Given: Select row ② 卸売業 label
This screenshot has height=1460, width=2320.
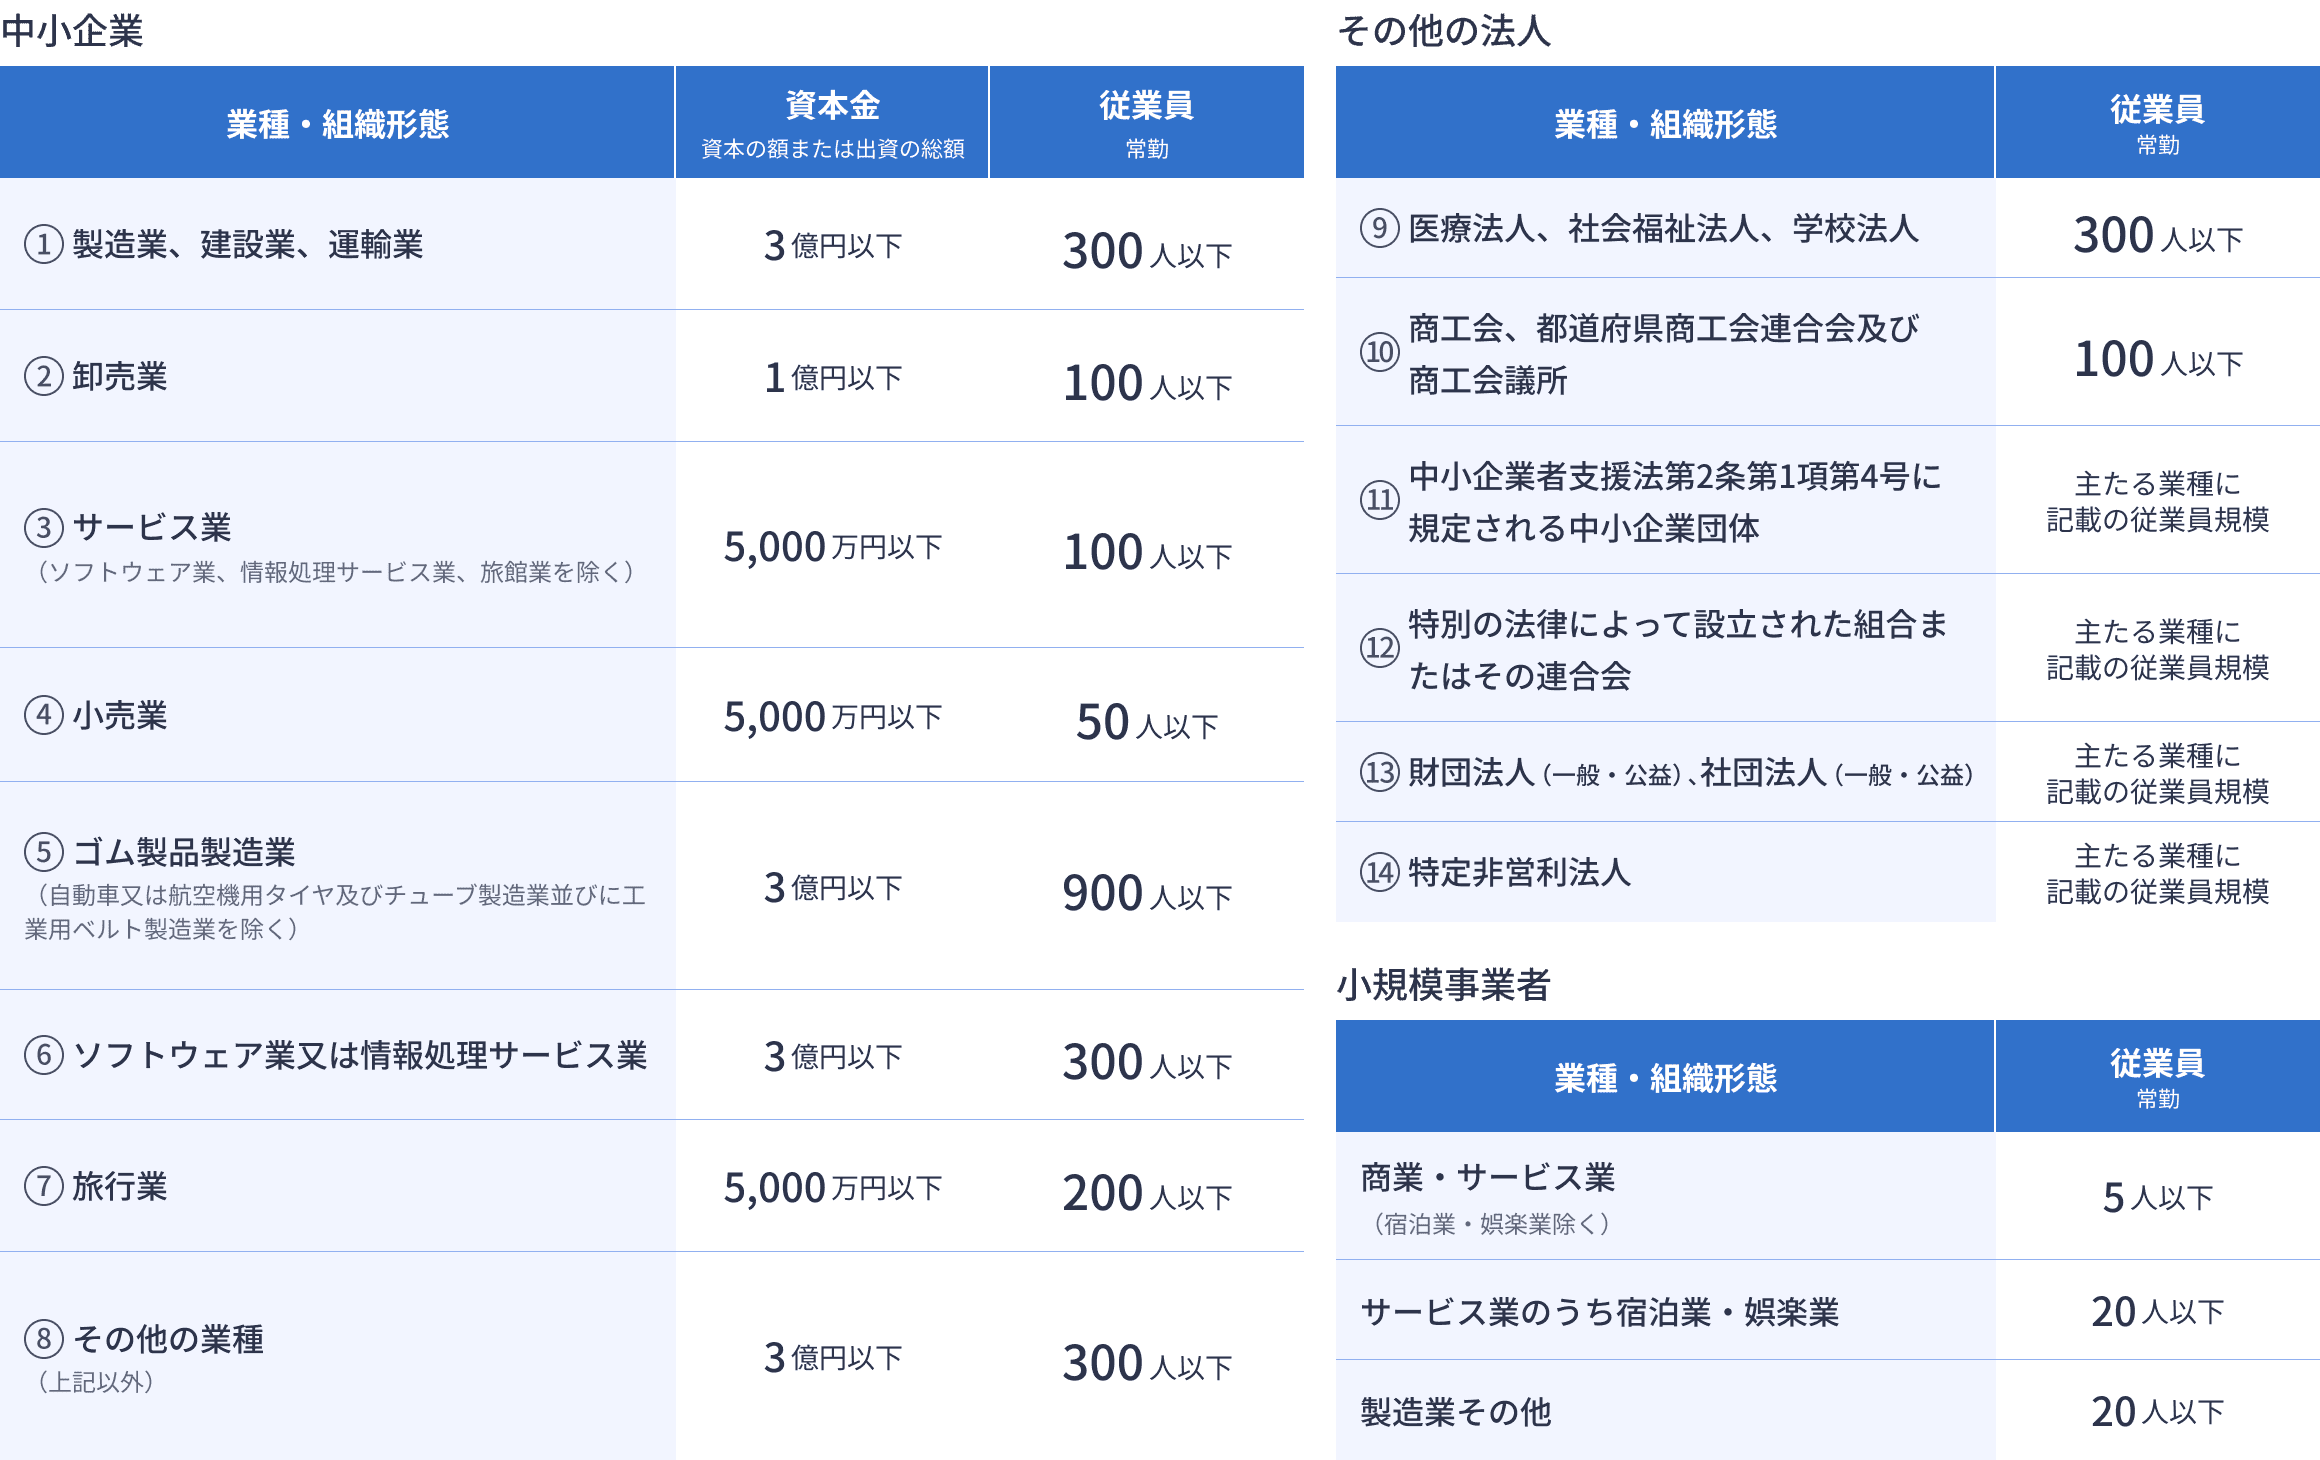Looking at the screenshot, I should 96,376.
